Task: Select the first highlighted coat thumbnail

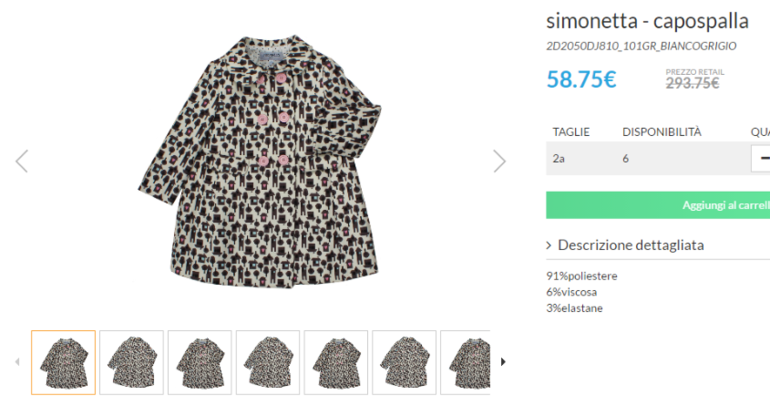Action: [64, 362]
